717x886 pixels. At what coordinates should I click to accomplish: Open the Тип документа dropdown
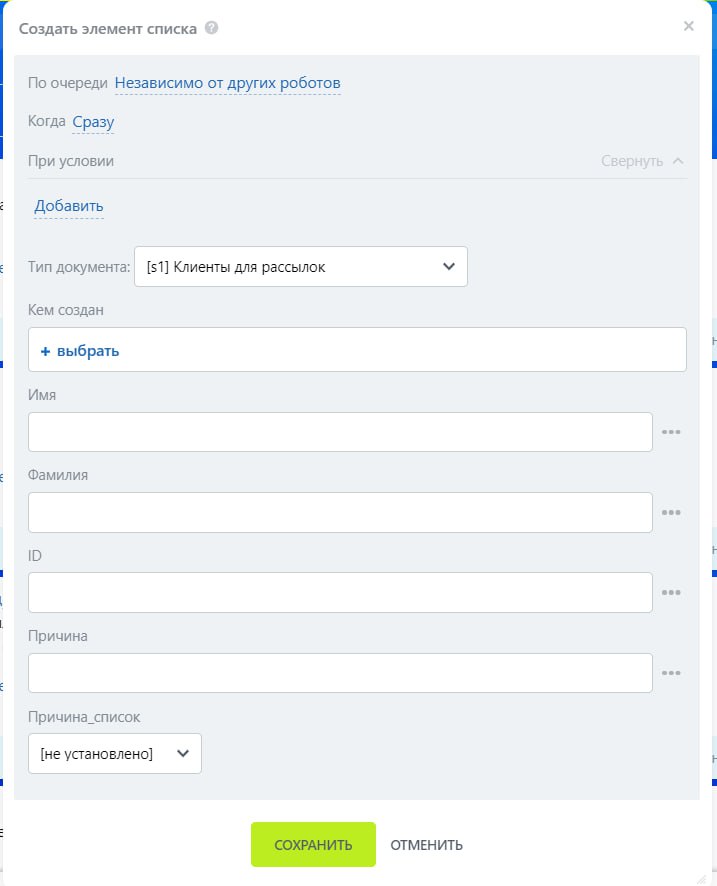301,267
